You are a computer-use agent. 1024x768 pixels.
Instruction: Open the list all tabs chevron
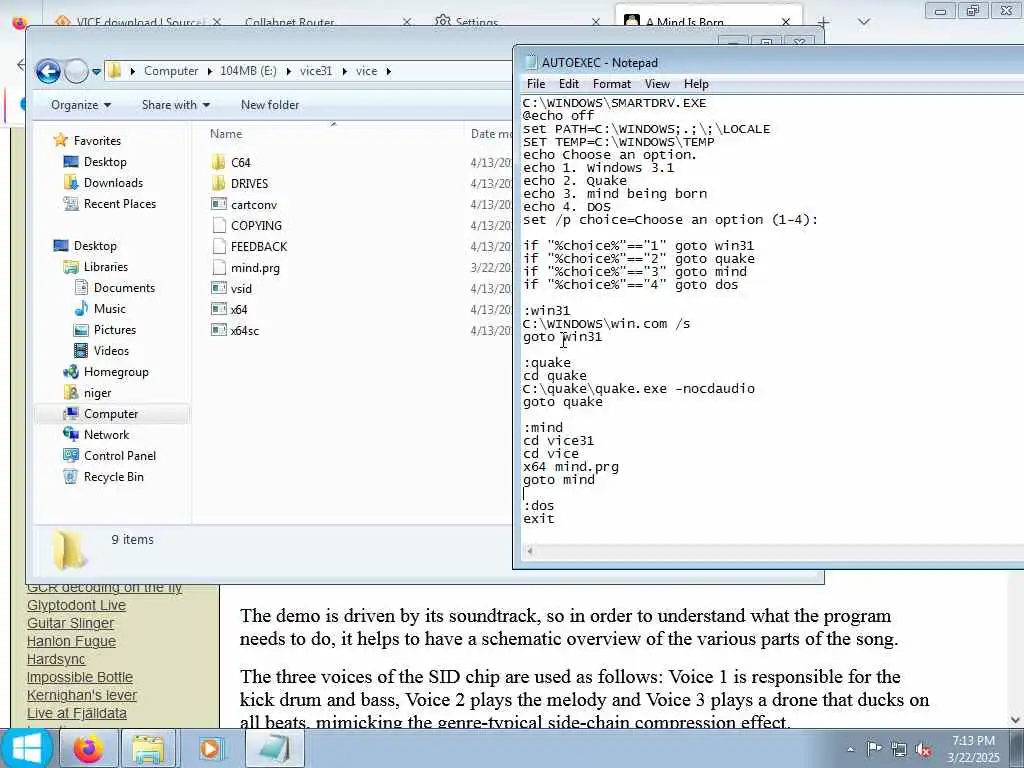864,22
